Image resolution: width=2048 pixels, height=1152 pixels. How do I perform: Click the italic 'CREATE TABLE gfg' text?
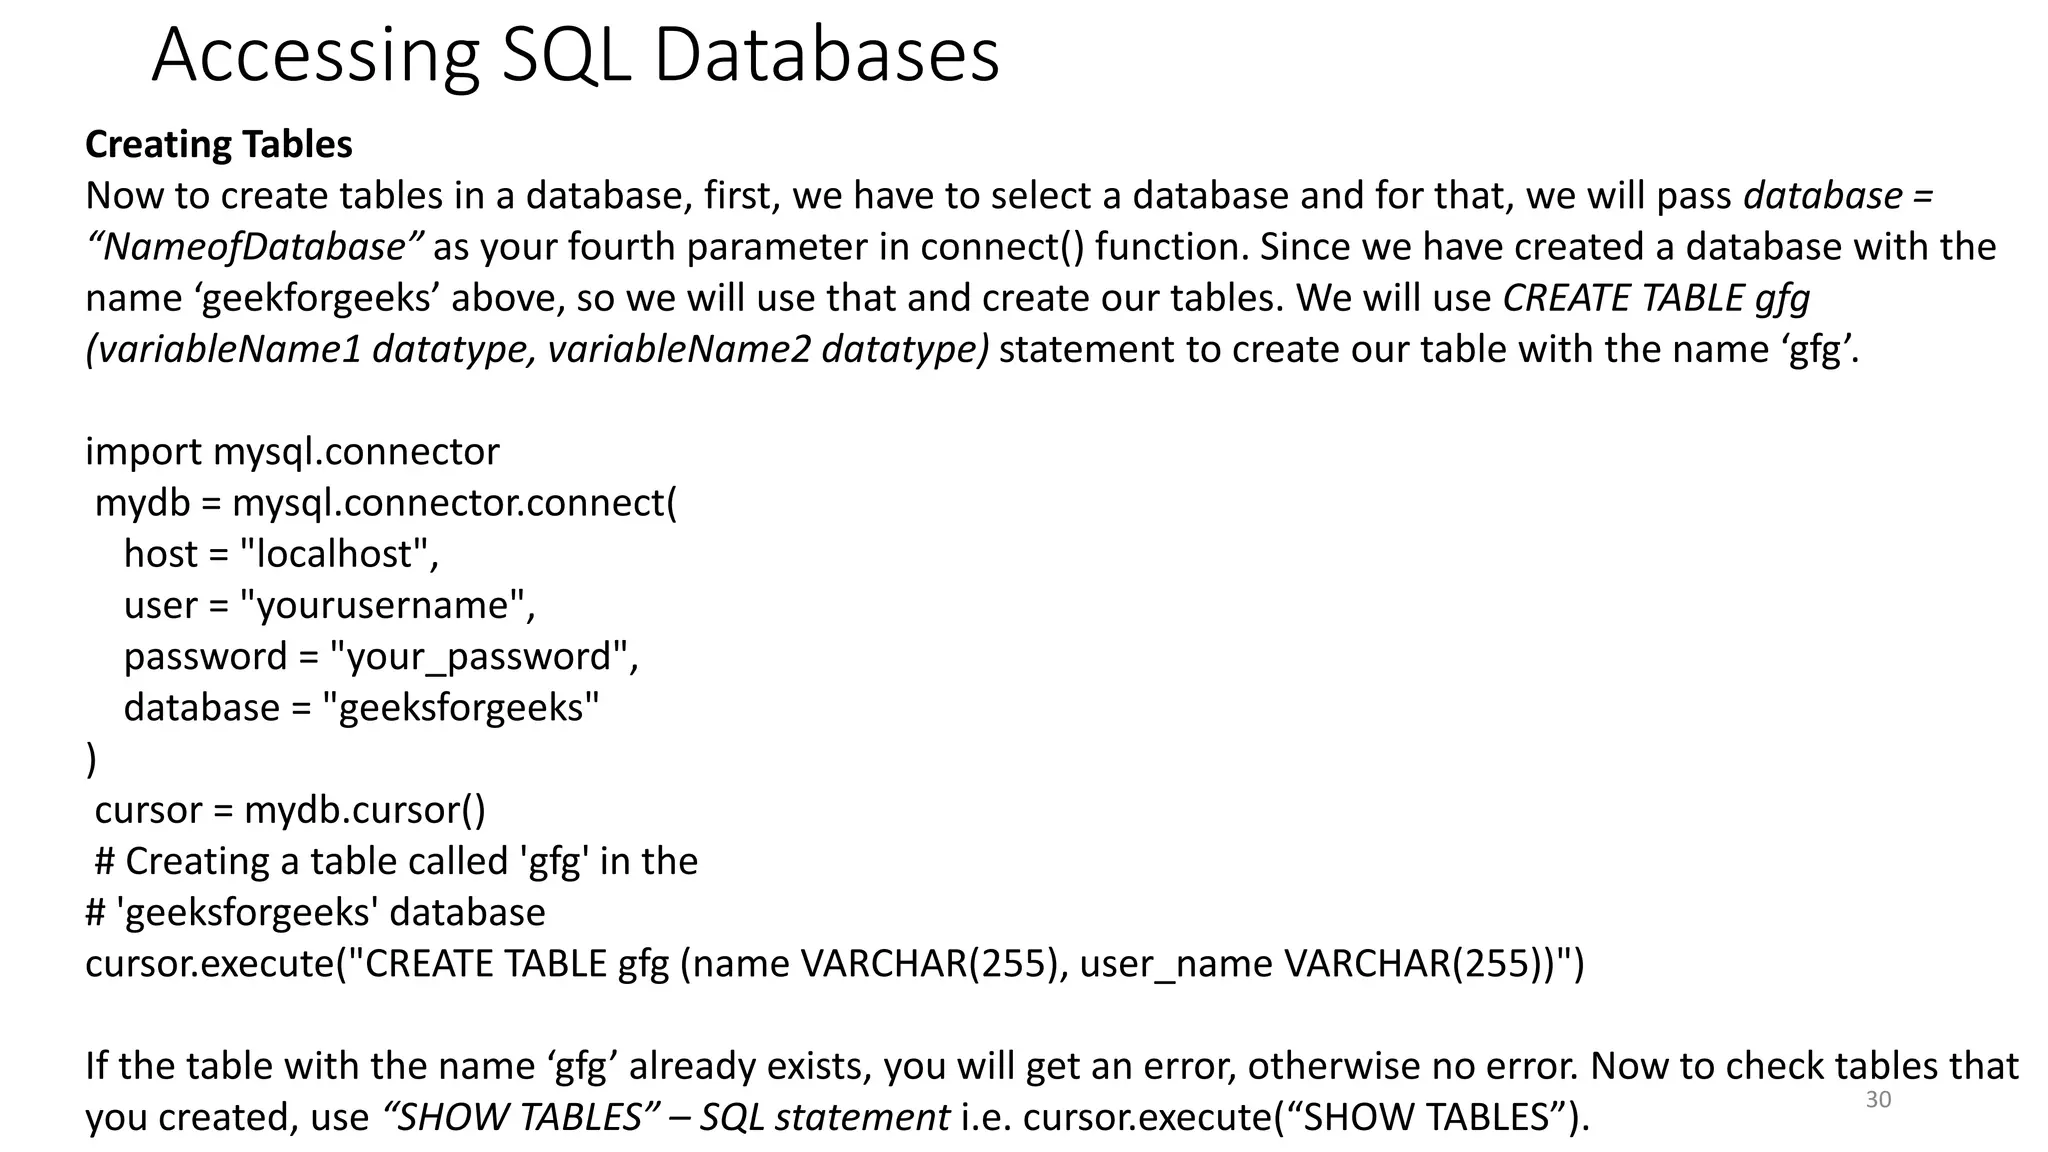coord(1656,298)
